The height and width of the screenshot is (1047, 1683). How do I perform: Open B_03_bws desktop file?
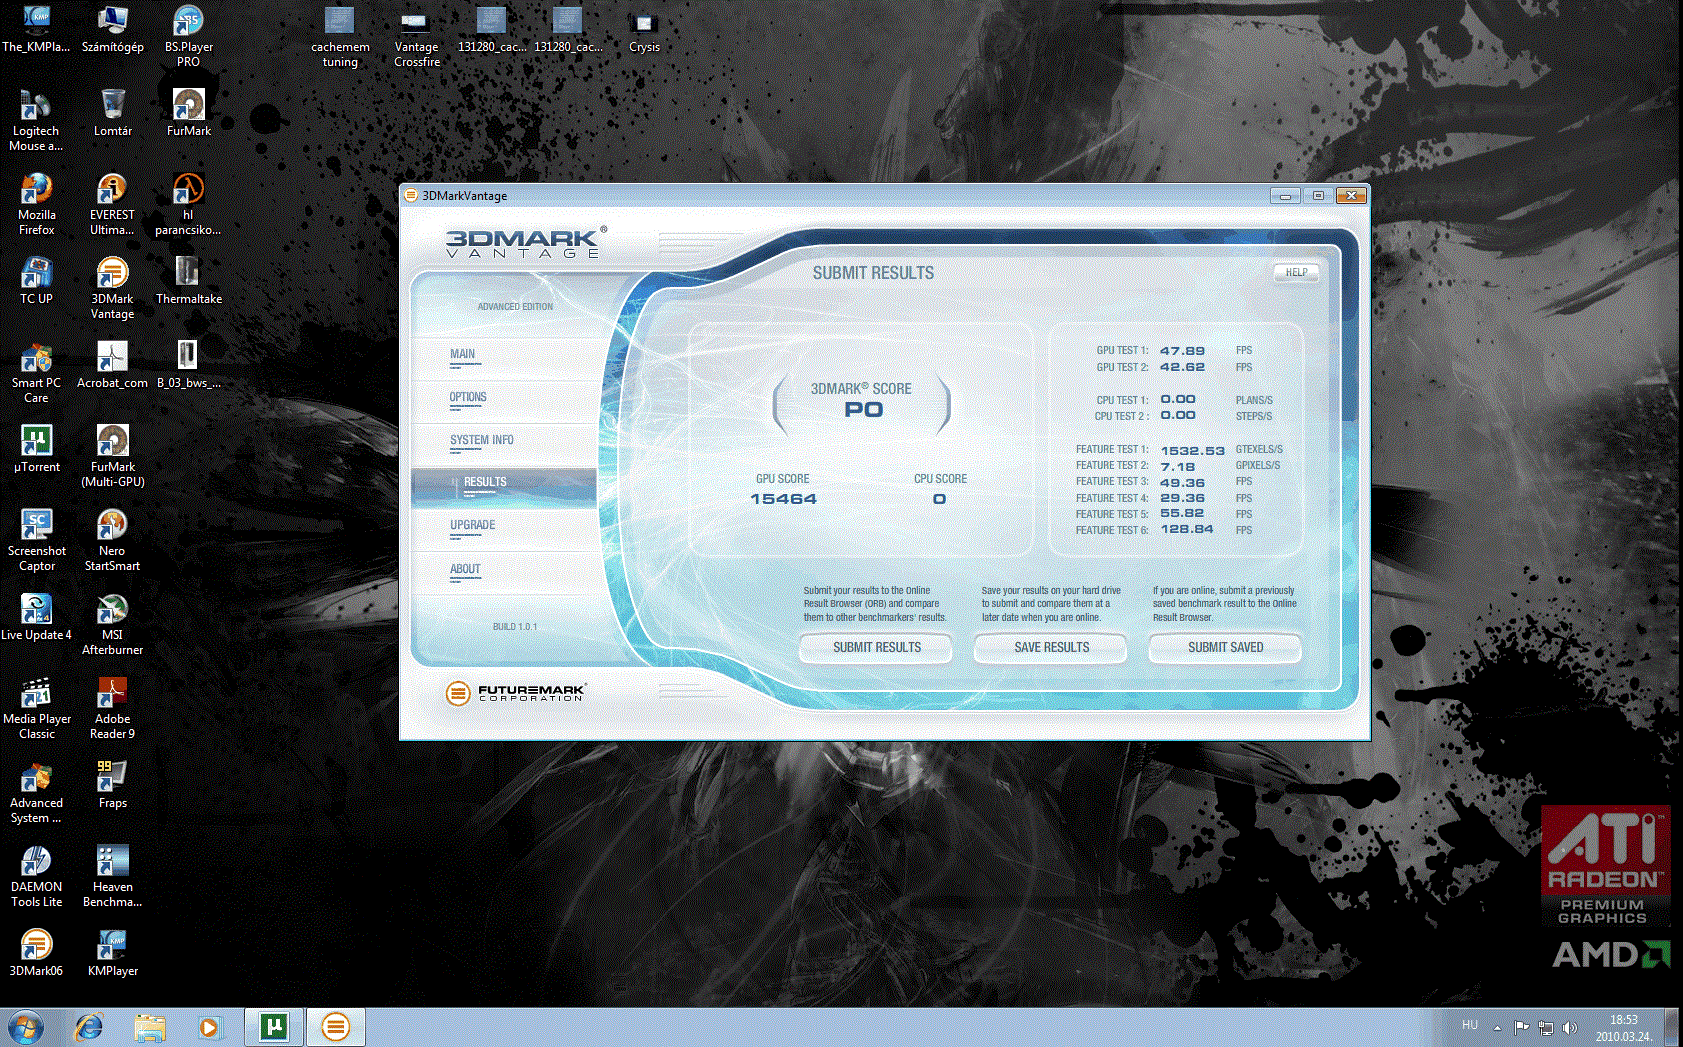189,365
